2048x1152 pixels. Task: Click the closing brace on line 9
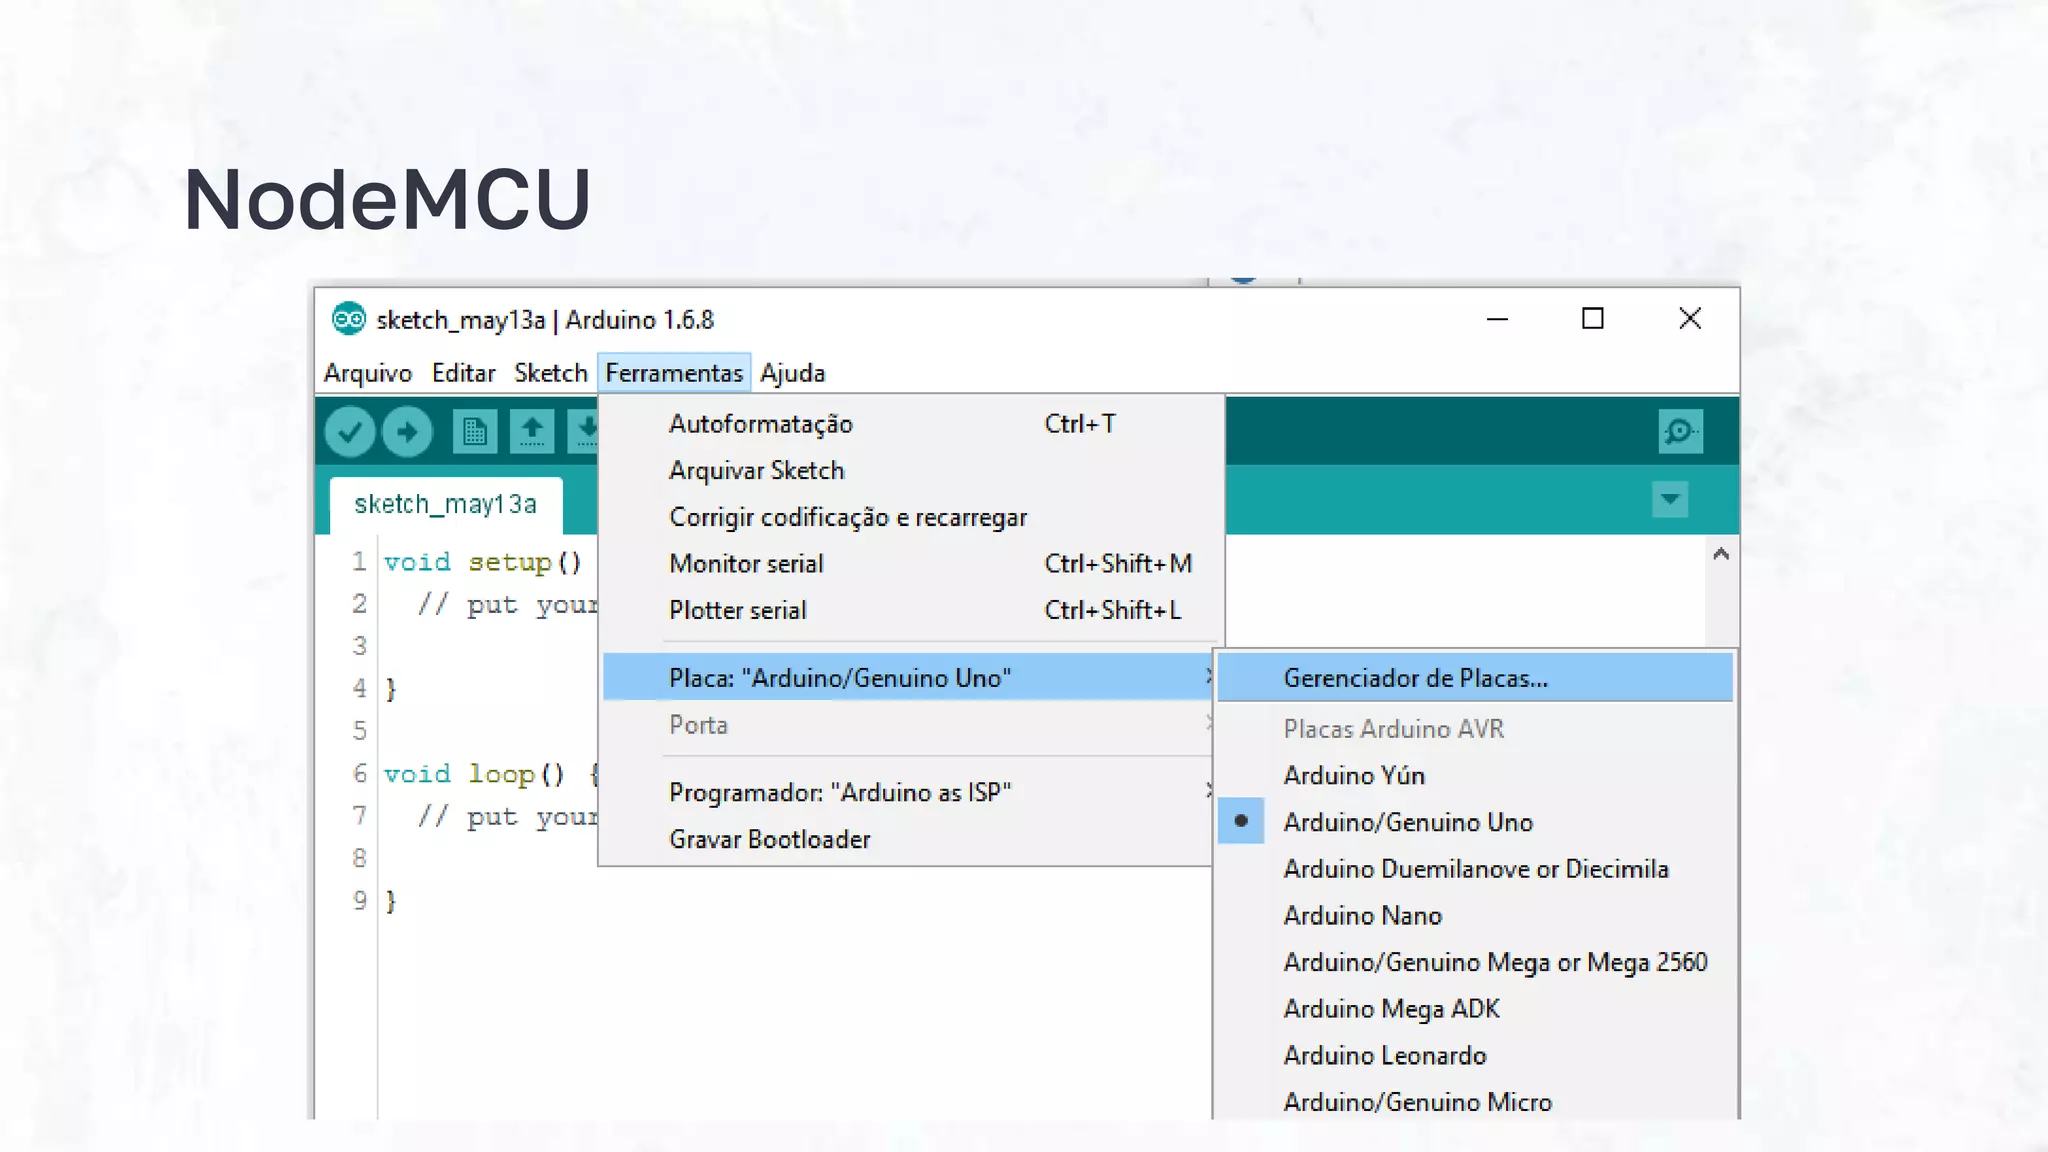[391, 901]
